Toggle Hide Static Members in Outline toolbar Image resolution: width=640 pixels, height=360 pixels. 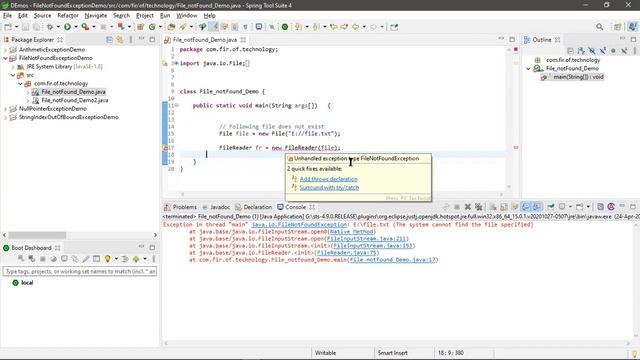click(602, 51)
